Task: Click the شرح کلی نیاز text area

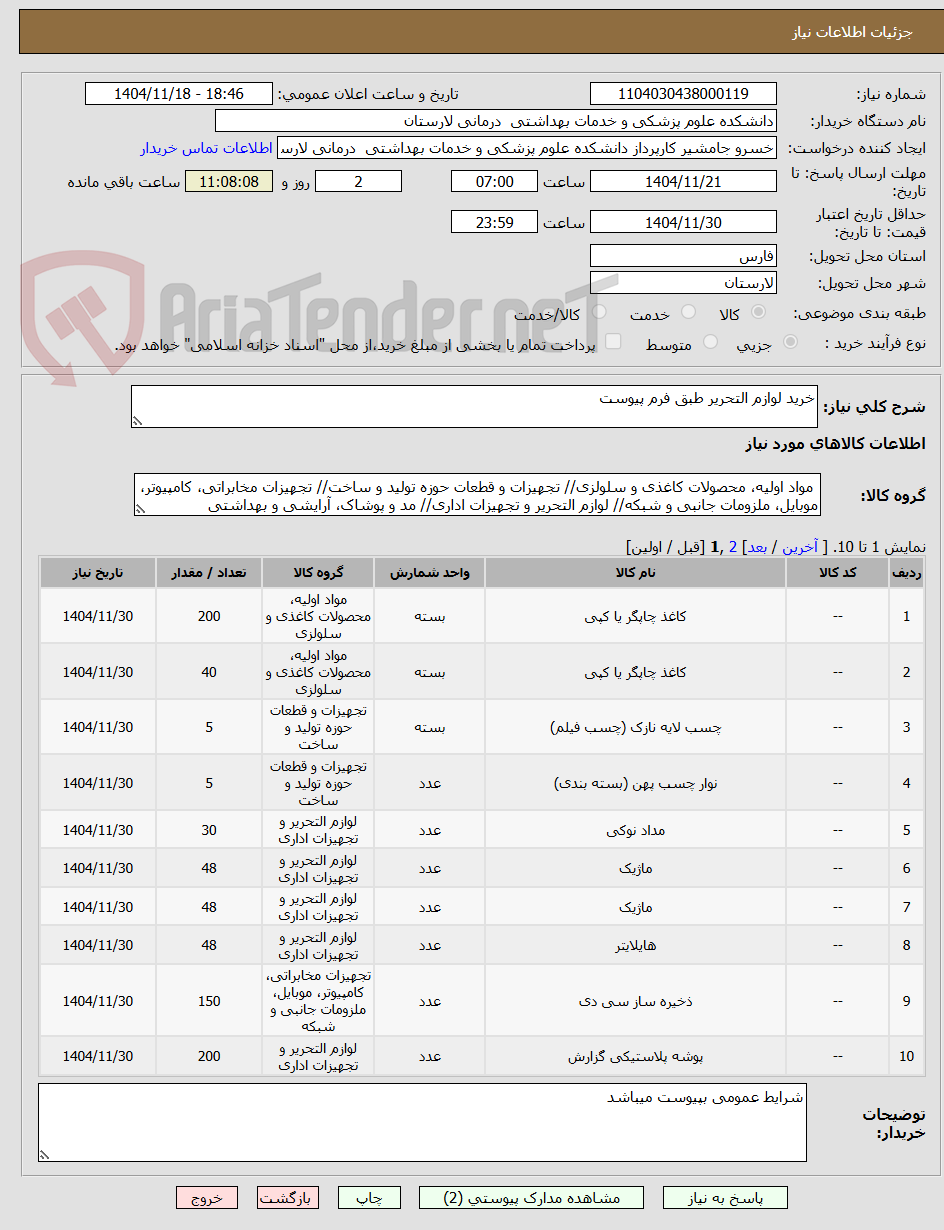Action: point(474,407)
